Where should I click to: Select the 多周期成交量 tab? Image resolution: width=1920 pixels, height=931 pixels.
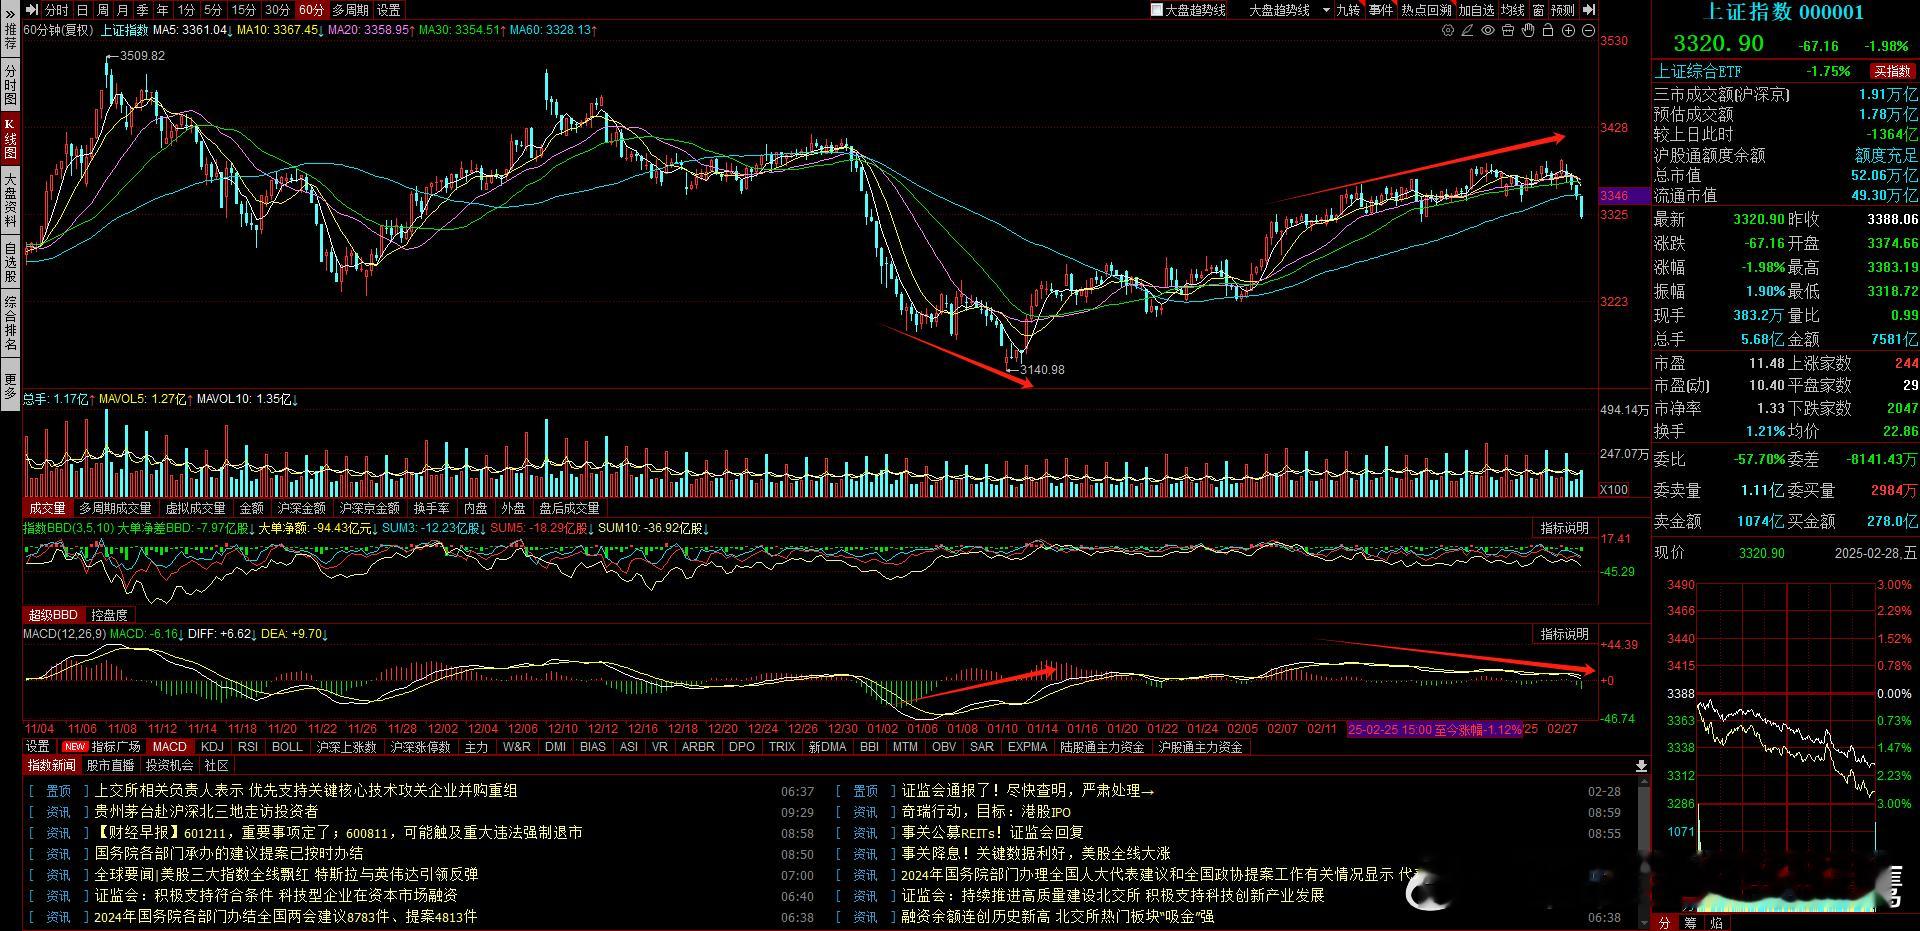[x=116, y=508]
